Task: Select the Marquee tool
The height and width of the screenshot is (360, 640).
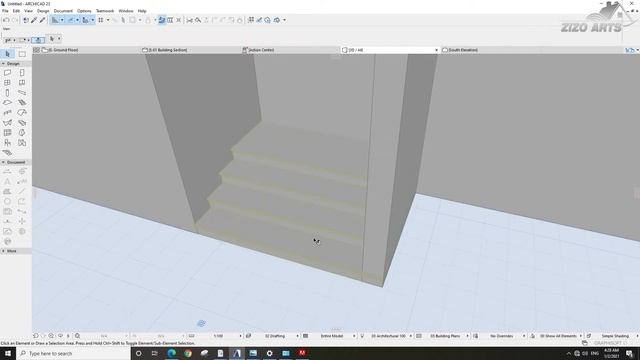Action: pyautogui.click(x=22, y=54)
